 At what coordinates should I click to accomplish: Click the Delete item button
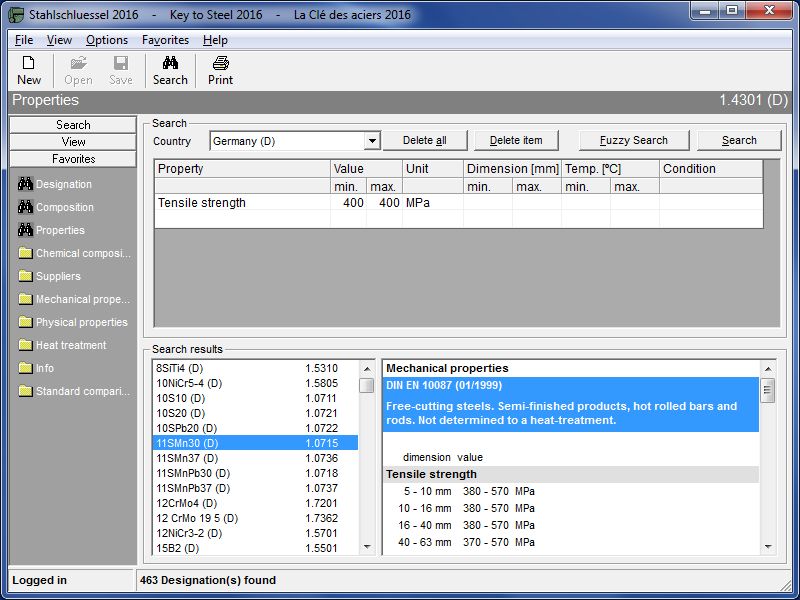point(516,141)
